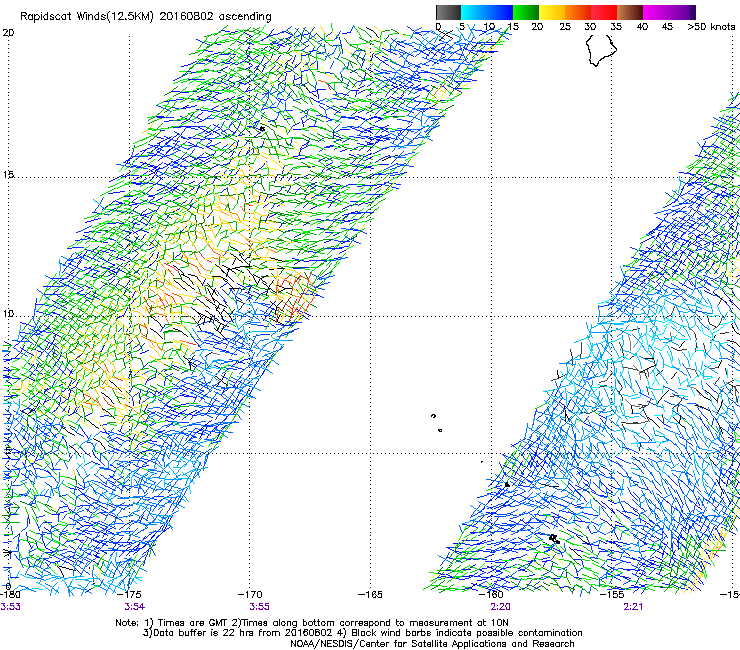The height and width of the screenshot is (650, 740).
Task: Pick the red 30–35 knots legend swatch
Action: (x=604, y=12)
